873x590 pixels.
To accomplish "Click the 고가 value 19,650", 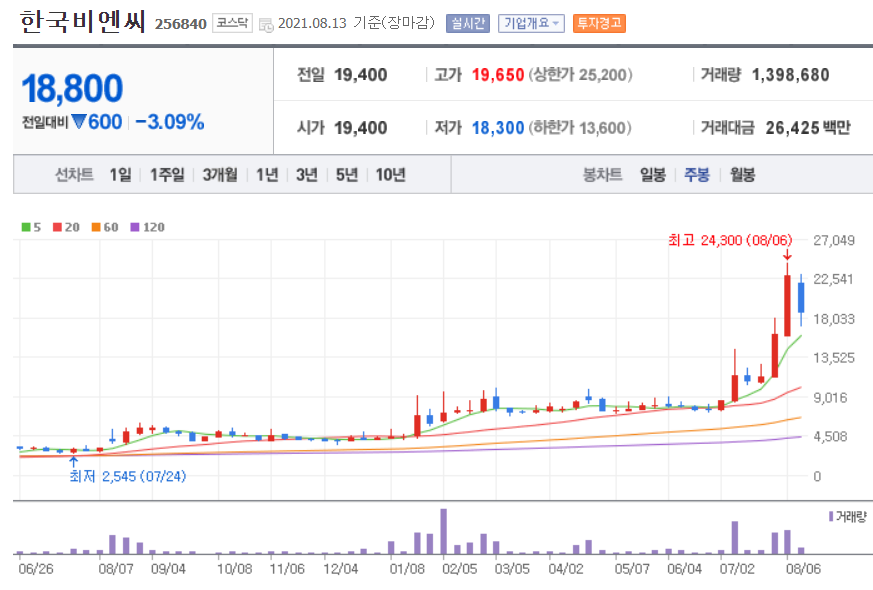I will point(498,75).
